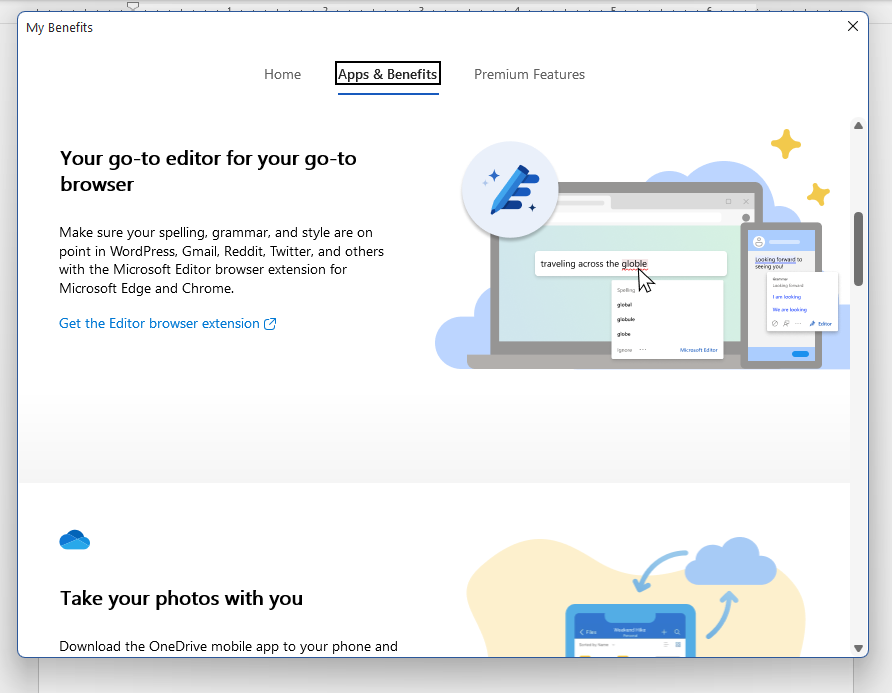Open the Get the Editor browser extension link
Image resolution: width=892 pixels, height=693 pixels.
[x=168, y=323]
